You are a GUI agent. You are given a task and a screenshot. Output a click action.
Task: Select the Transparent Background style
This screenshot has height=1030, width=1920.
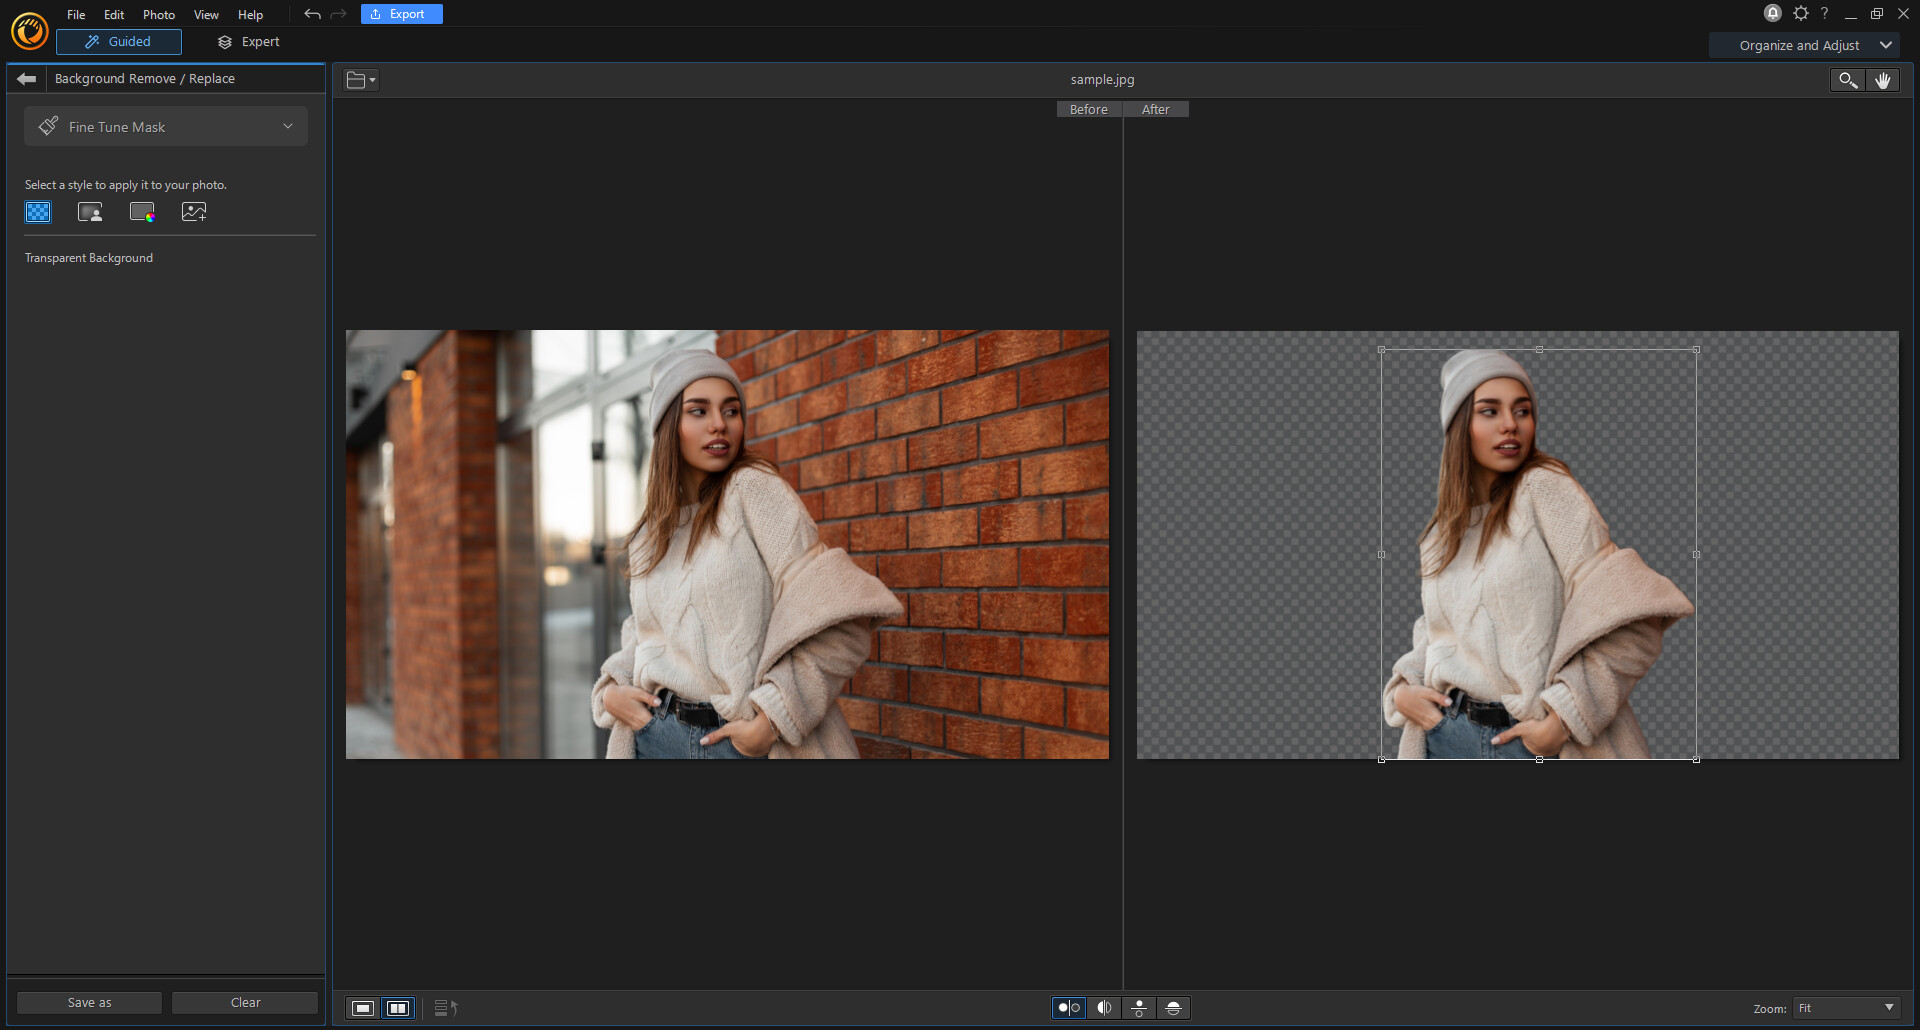click(x=38, y=212)
